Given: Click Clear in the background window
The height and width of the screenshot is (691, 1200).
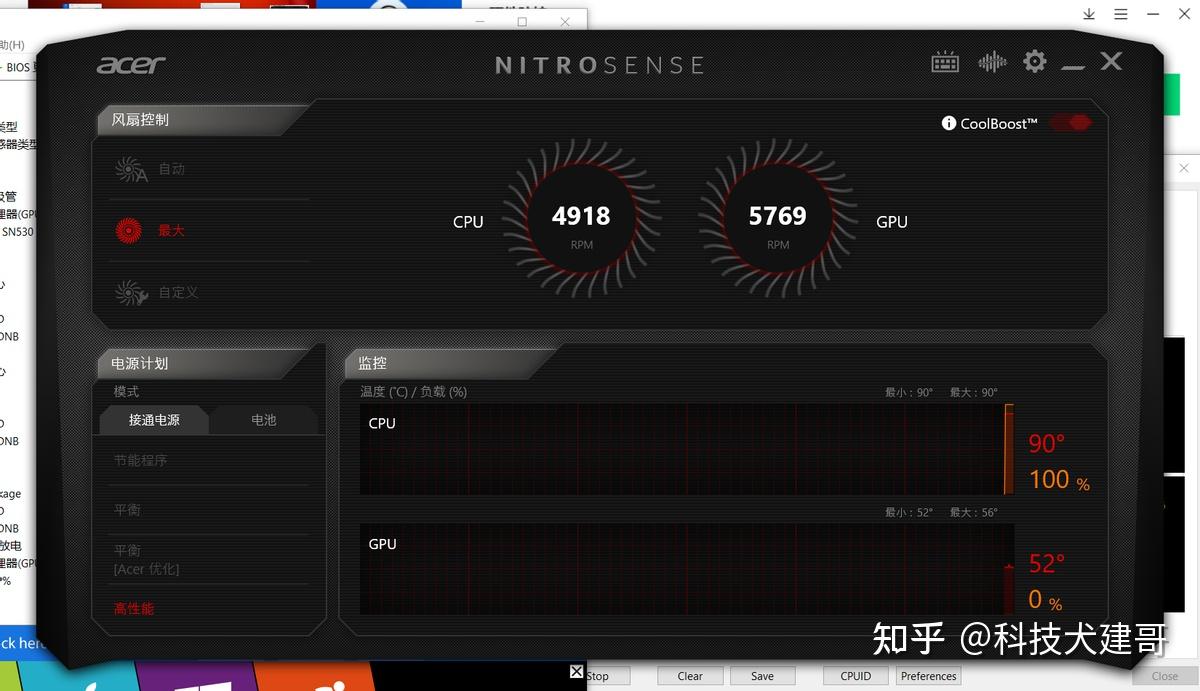Looking at the screenshot, I should pos(690,676).
